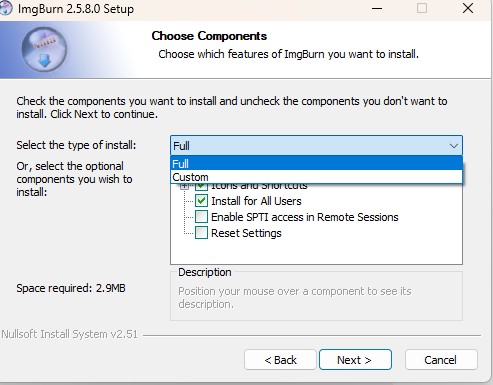Click the ImgBurn title bar app icon
493x385 pixels.
5,8
